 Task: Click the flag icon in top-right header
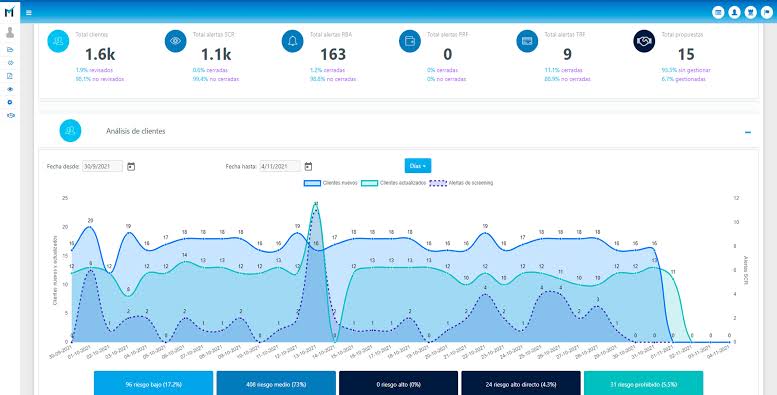(x=767, y=12)
